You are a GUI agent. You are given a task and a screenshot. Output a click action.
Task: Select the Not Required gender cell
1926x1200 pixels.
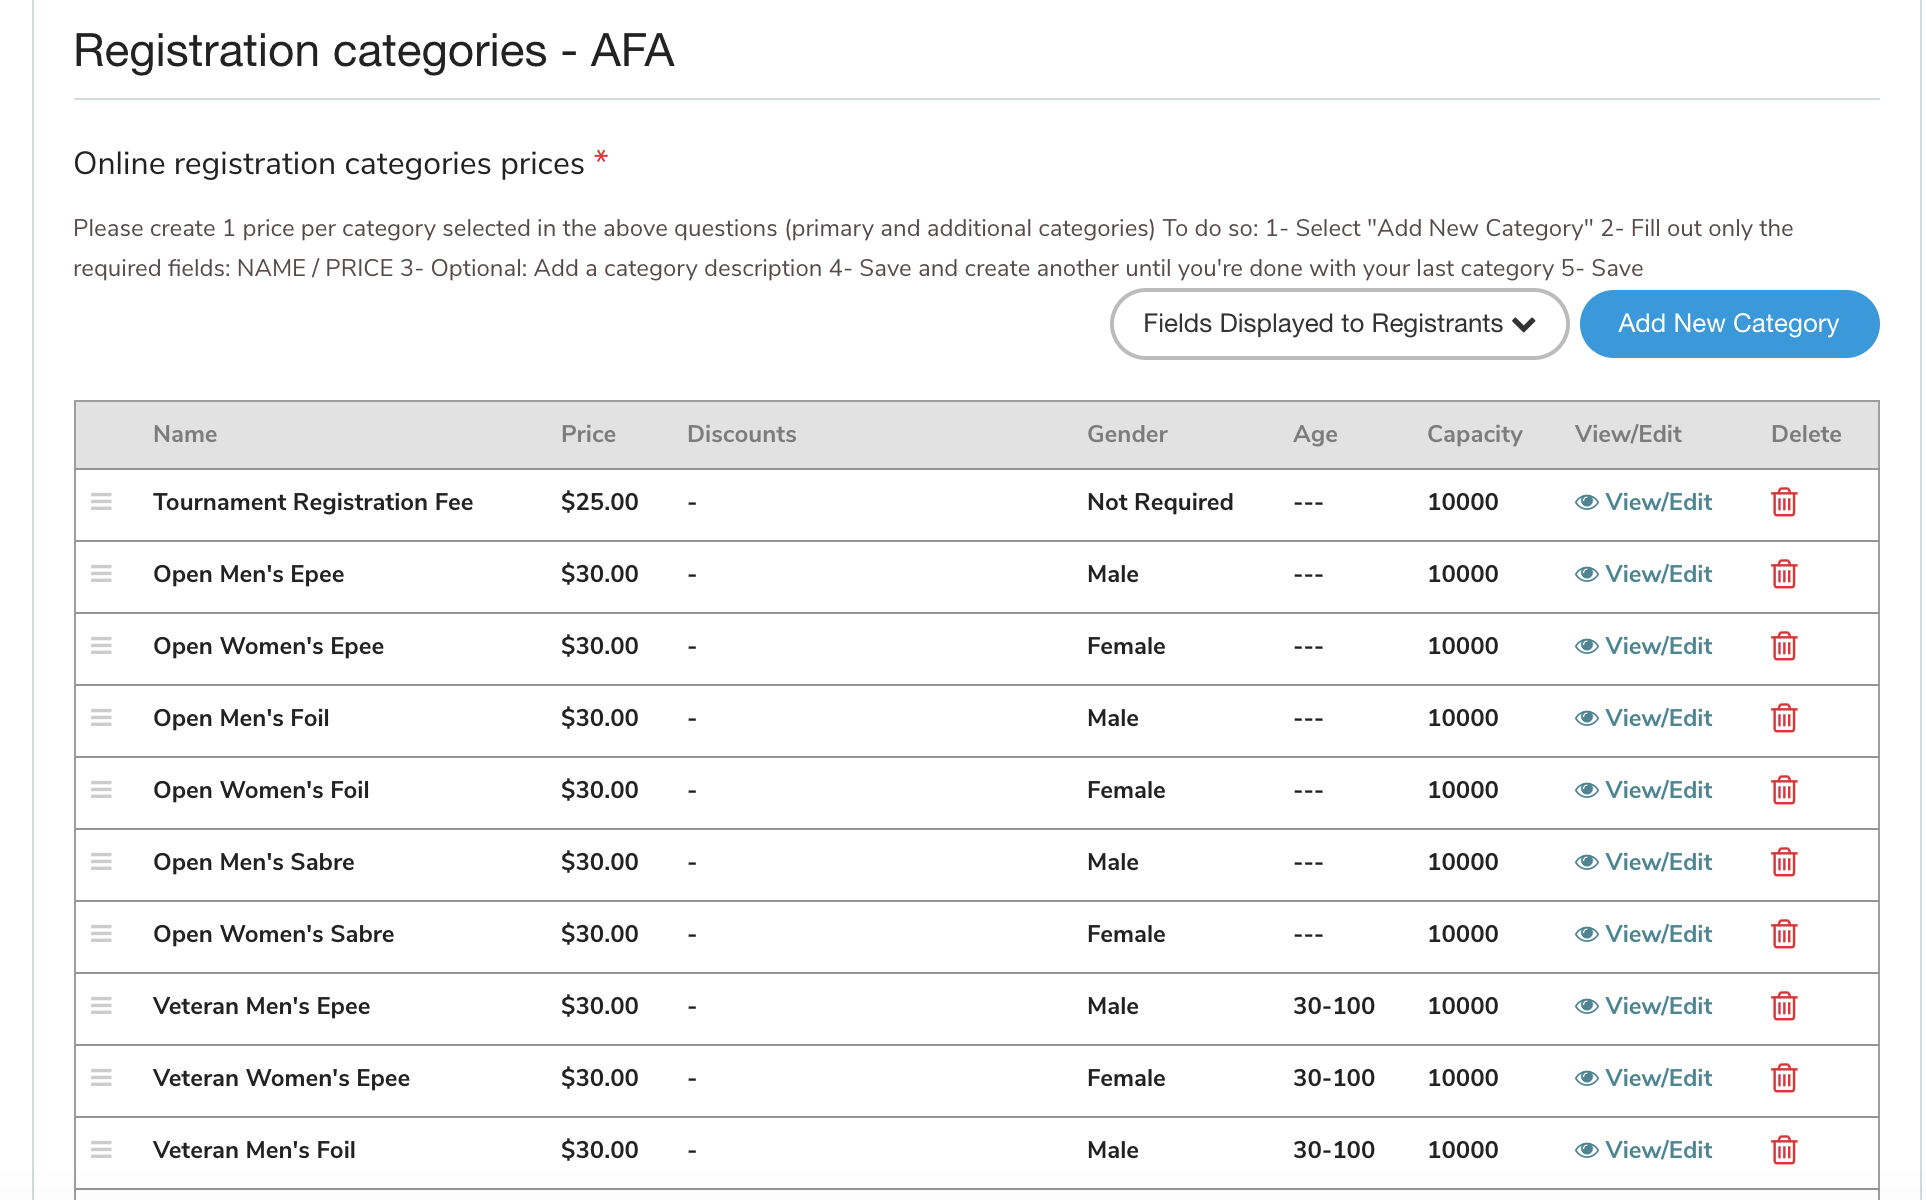click(x=1160, y=502)
